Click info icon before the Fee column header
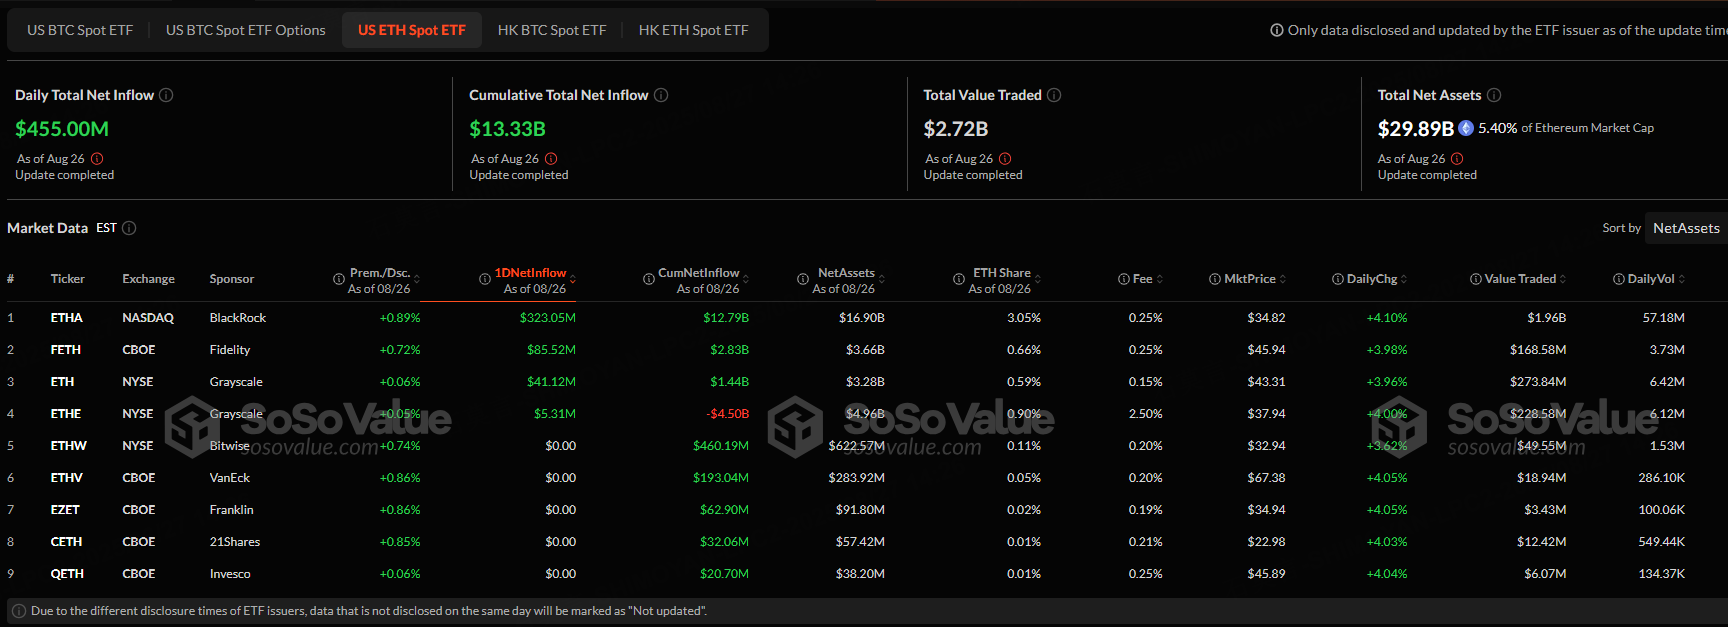 (x=1123, y=279)
